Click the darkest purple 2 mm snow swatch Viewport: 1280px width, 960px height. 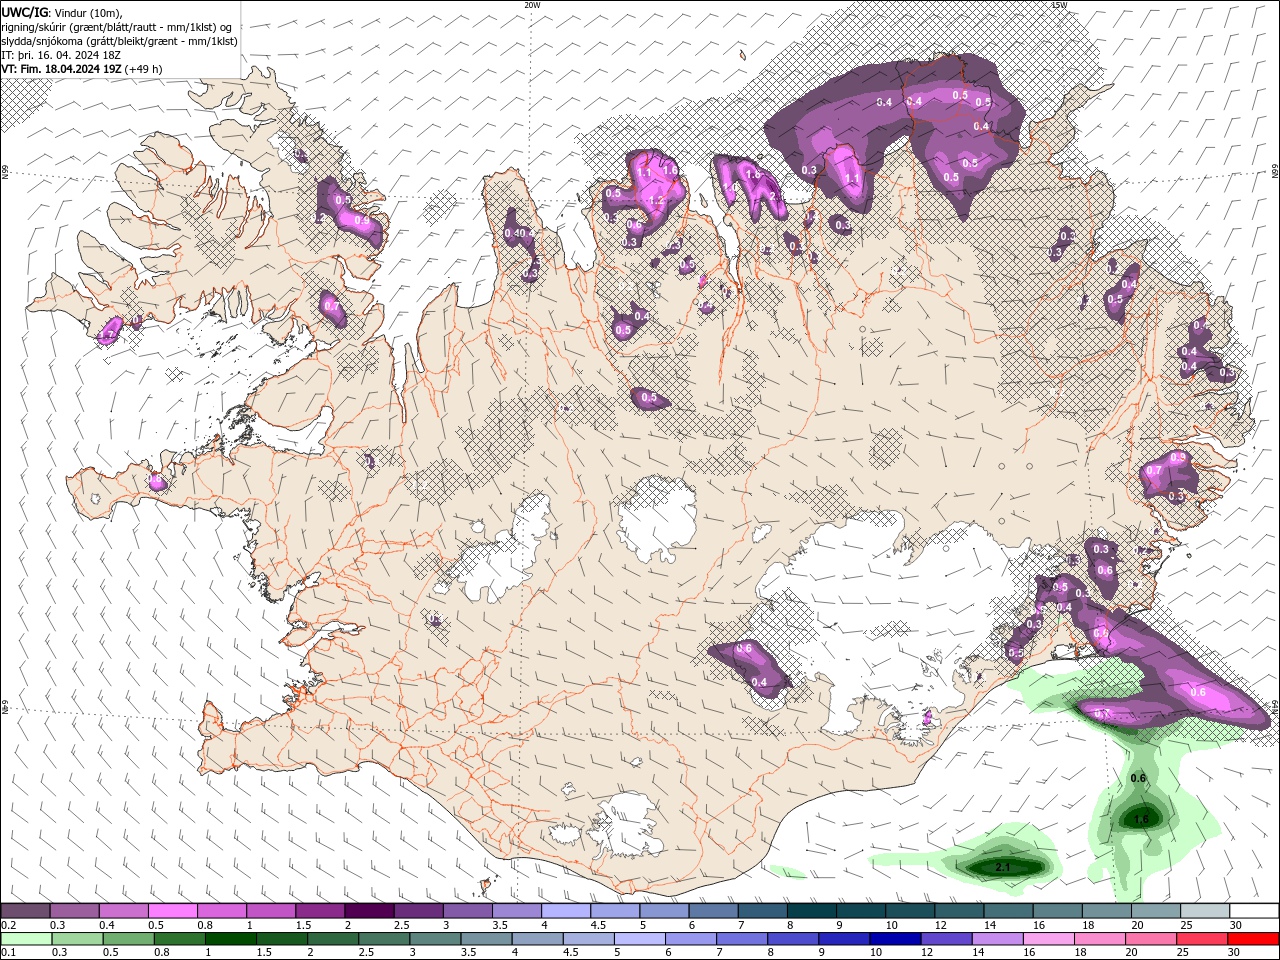(368, 911)
